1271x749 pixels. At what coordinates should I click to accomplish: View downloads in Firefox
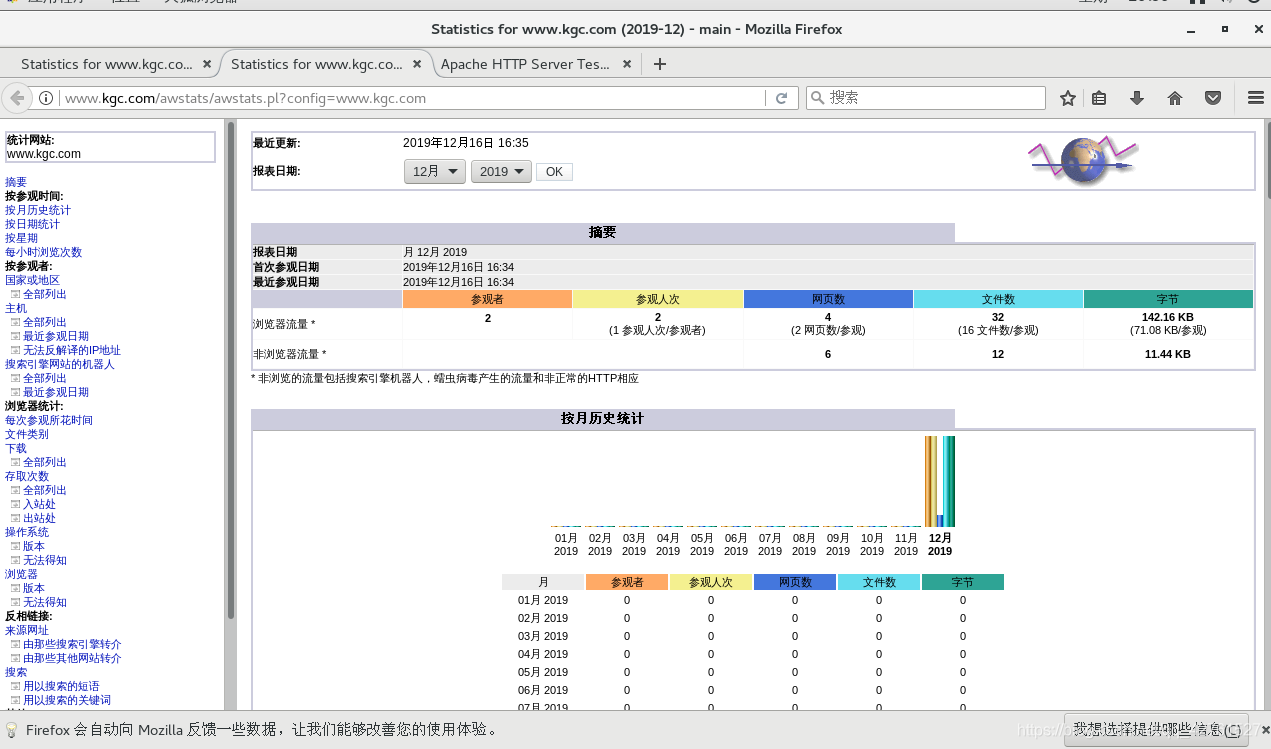tap(1139, 98)
